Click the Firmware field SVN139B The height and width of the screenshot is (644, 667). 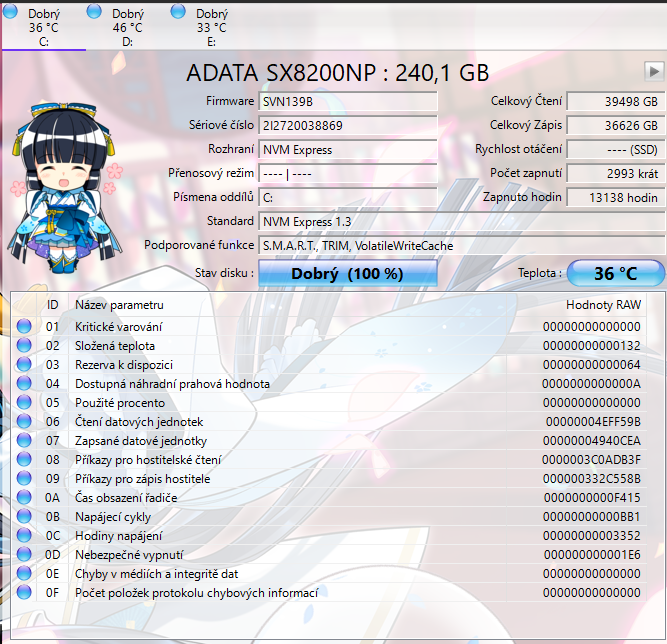click(348, 102)
